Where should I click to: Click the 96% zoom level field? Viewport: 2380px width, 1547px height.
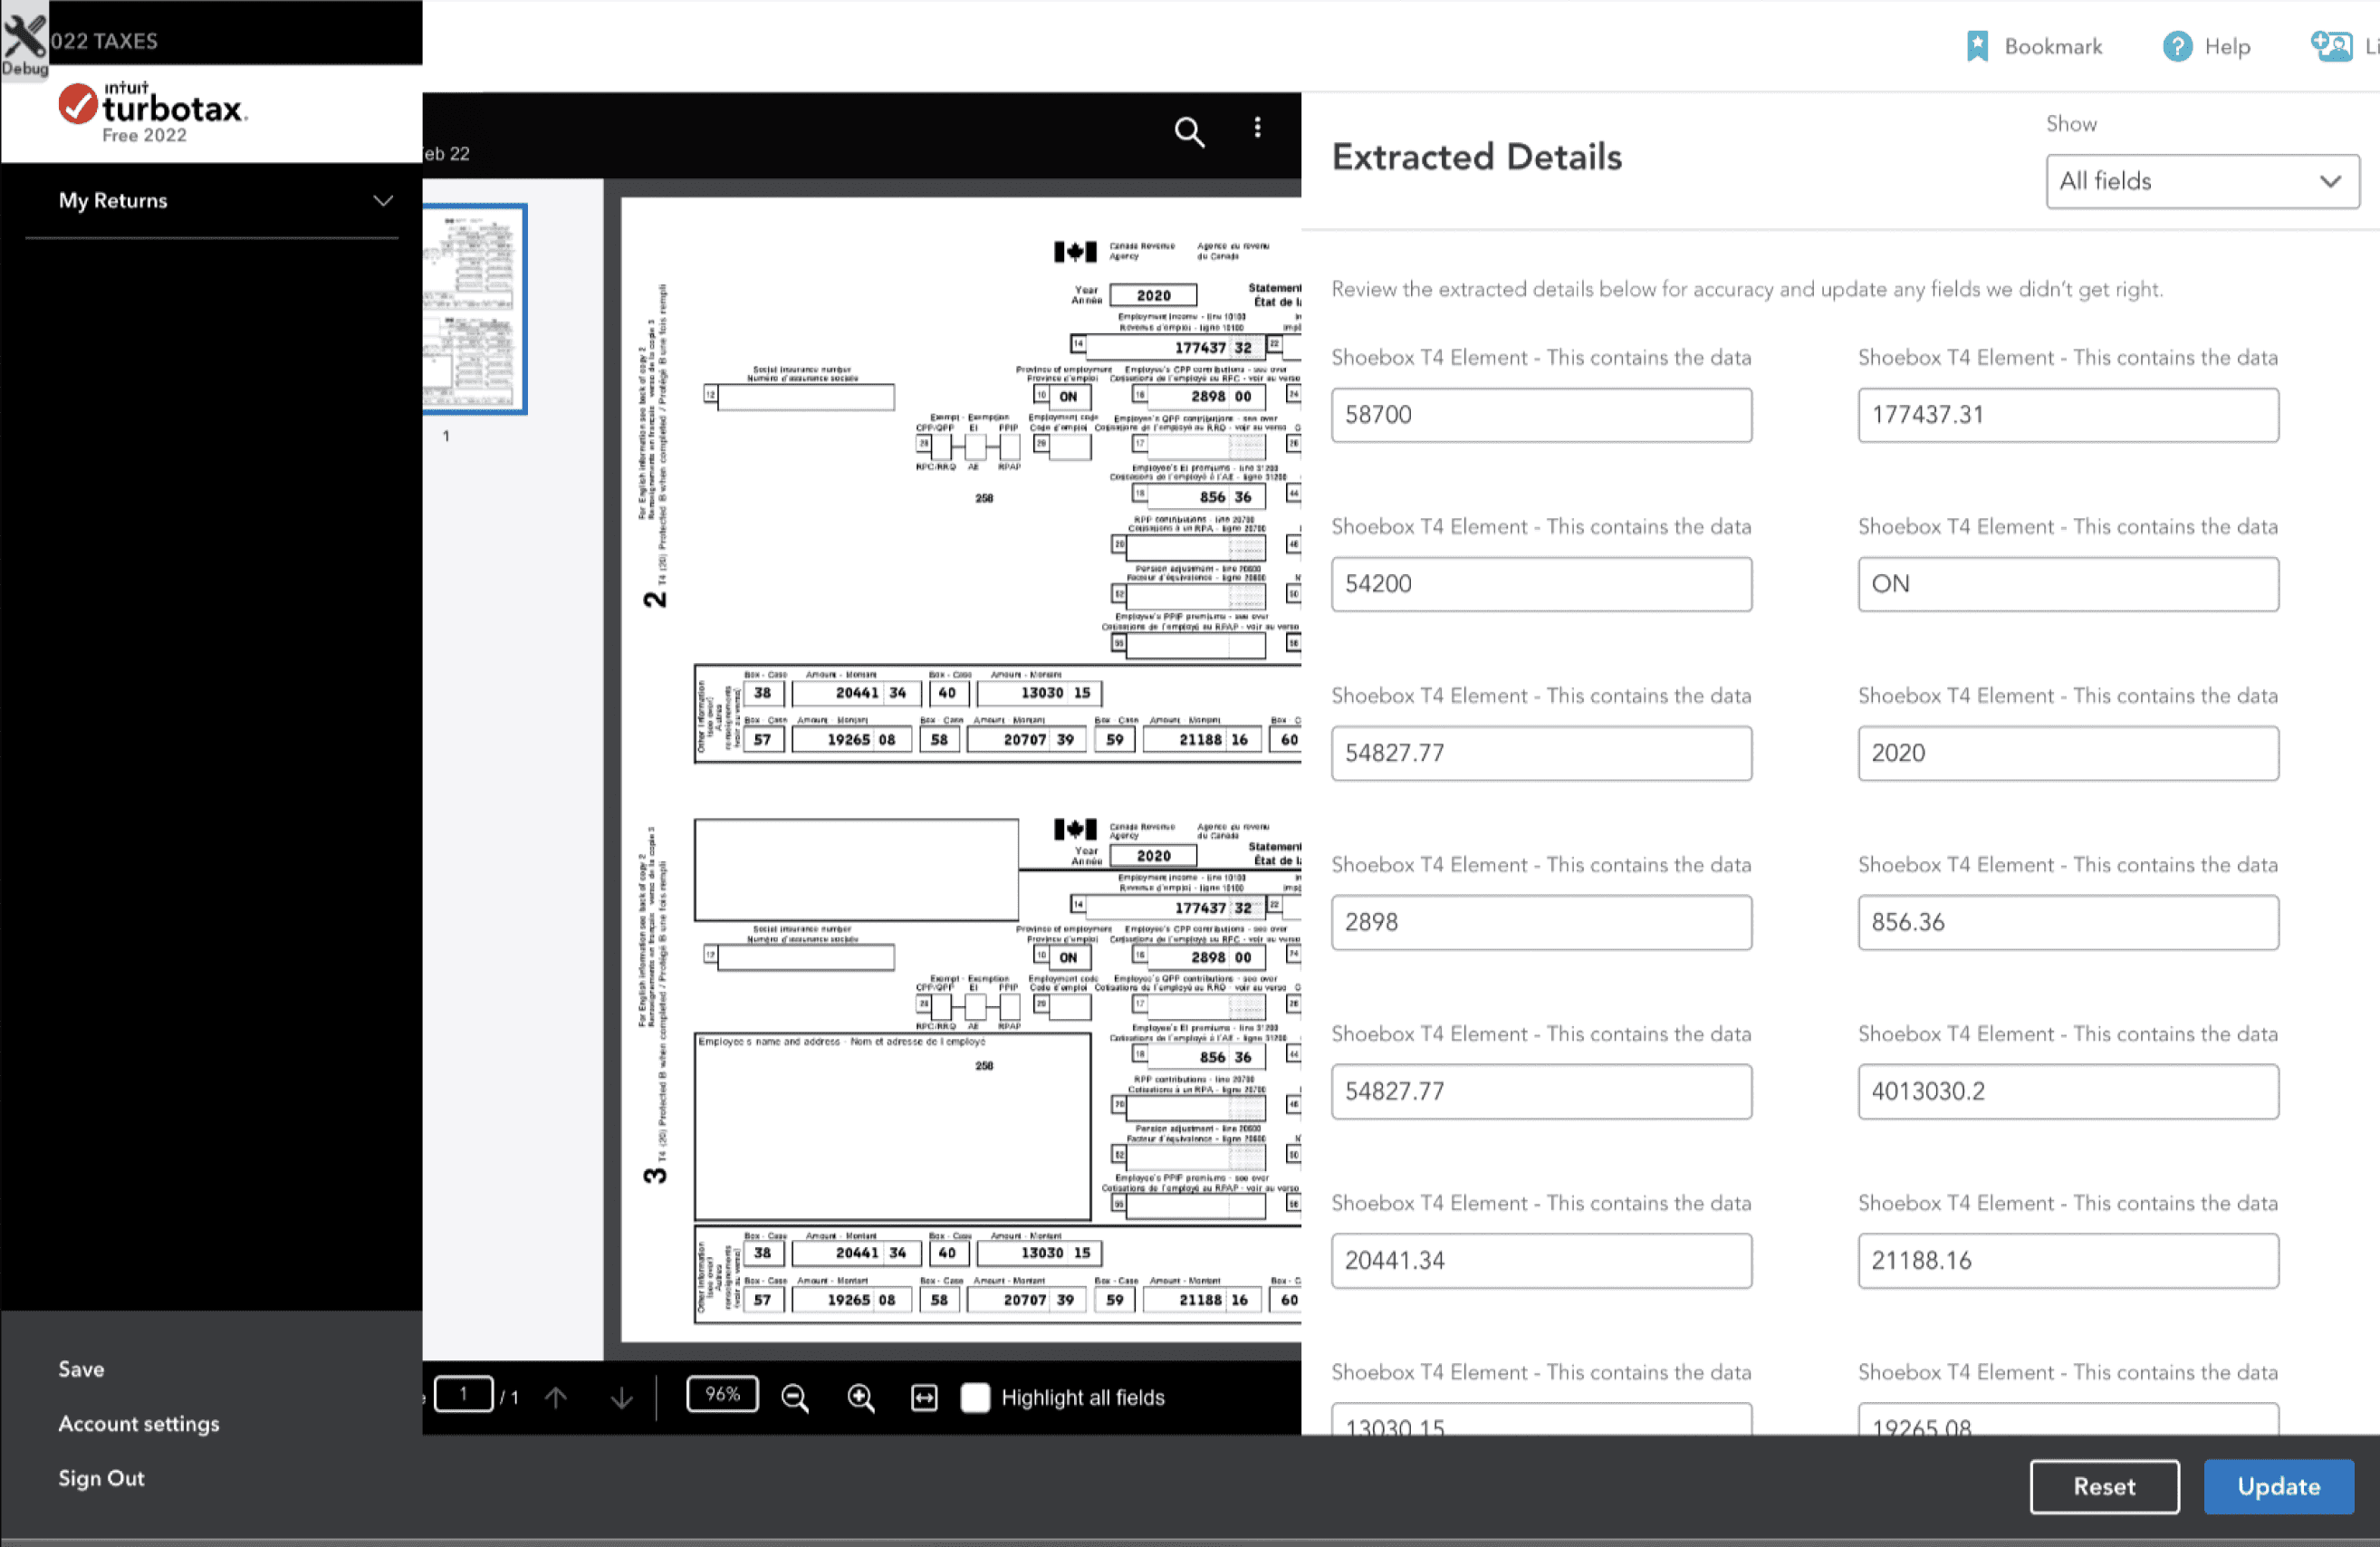tap(722, 1394)
